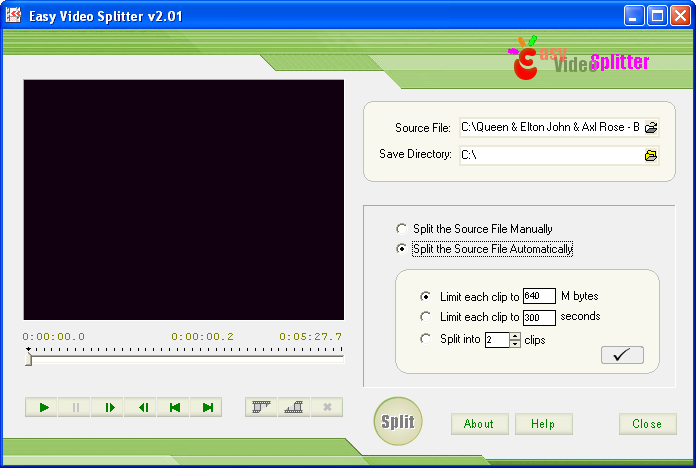Select Split the Source File Automatically
696x468 pixels.
coord(402,249)
